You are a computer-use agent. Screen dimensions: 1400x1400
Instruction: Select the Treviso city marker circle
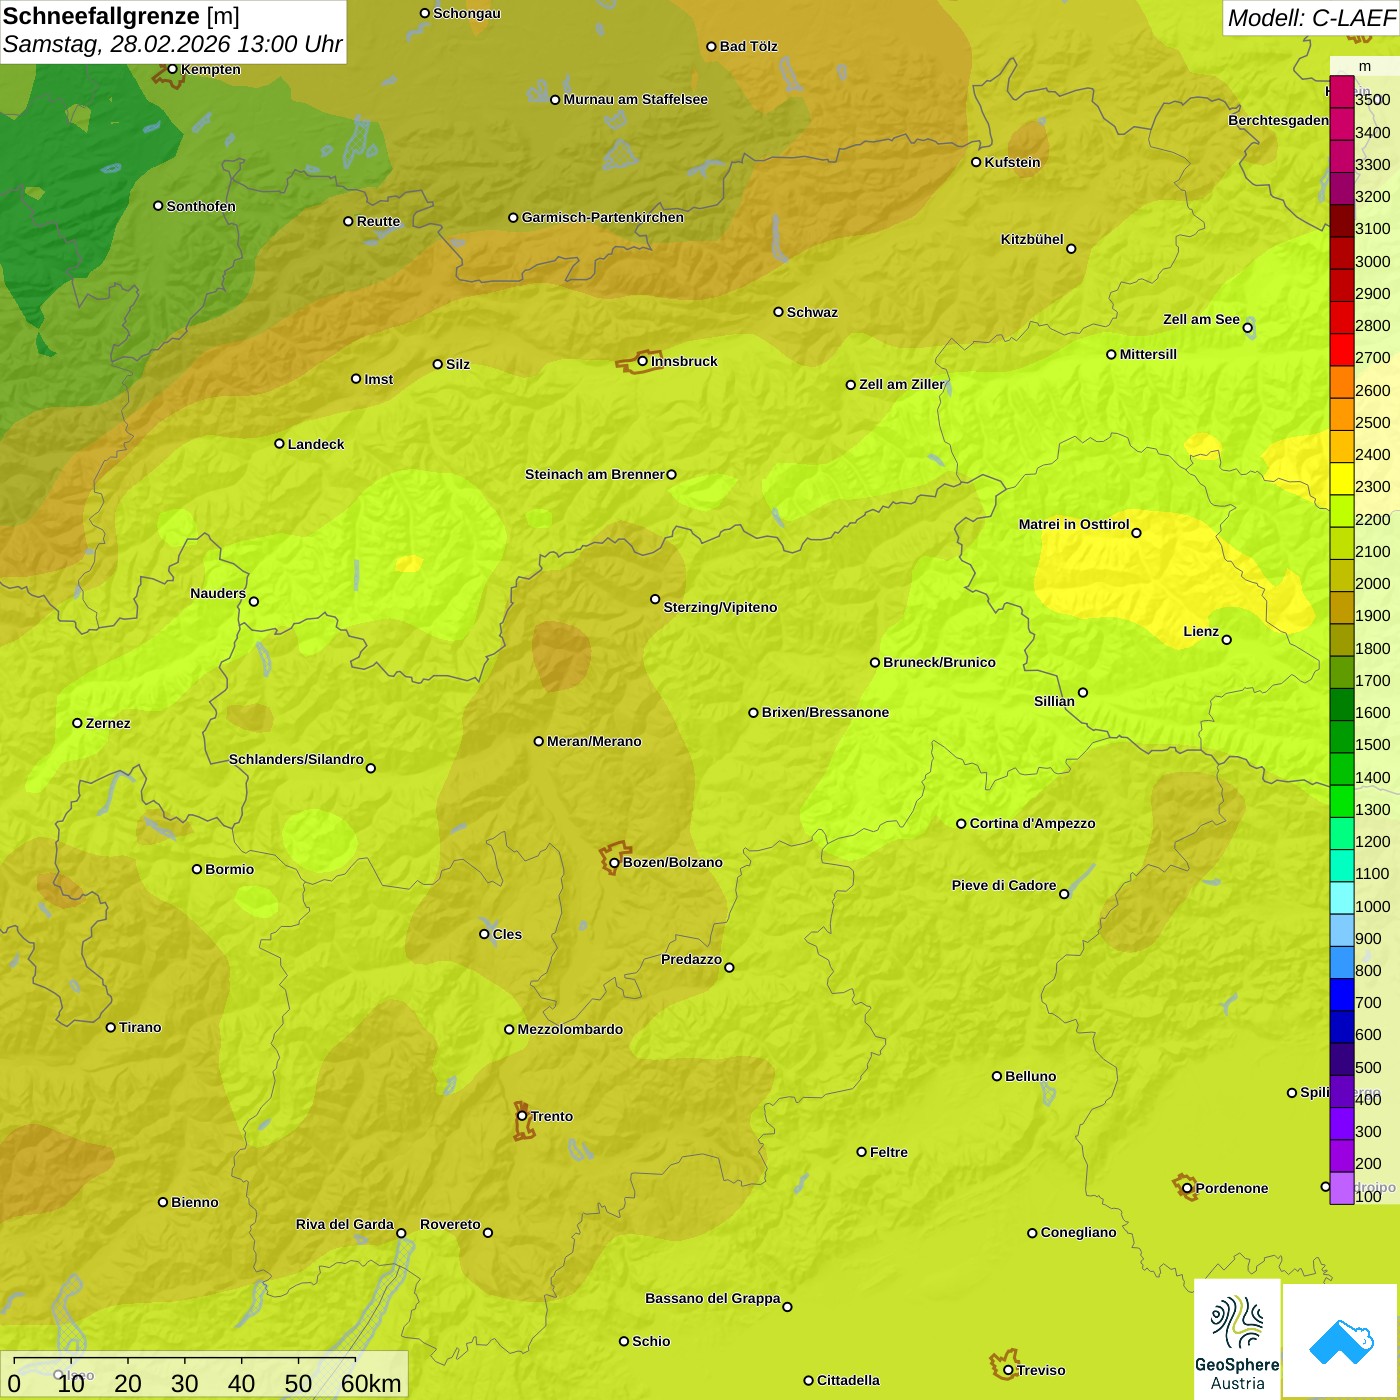[x=1008, y=1370]
